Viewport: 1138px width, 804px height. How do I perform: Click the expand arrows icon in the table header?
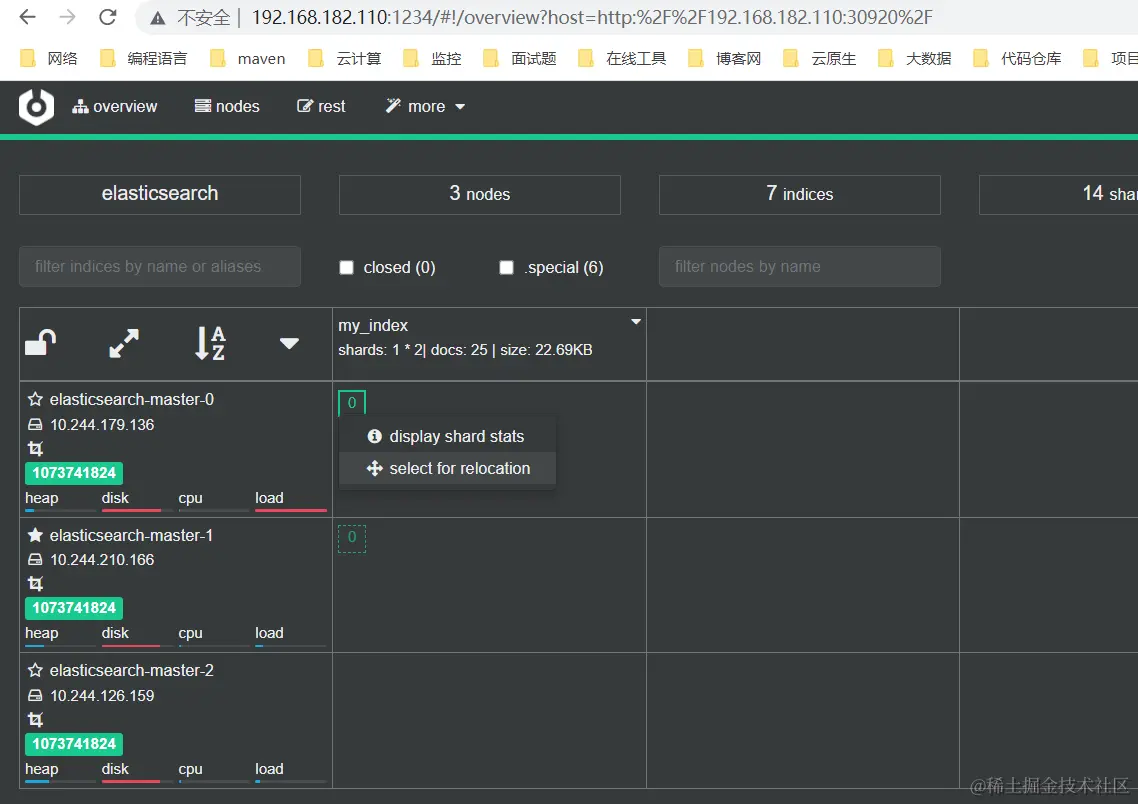click(x=122, y=343)
